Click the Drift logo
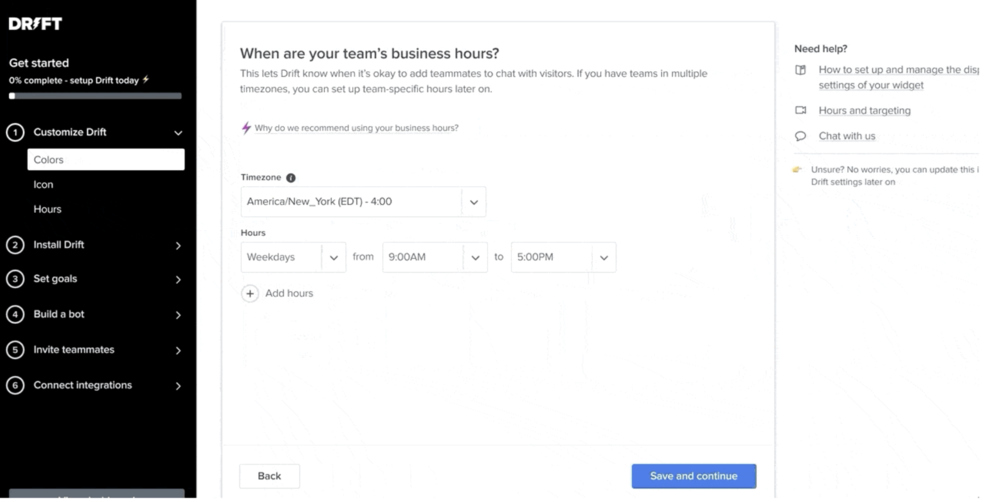1000x502 pixels. 35,24
